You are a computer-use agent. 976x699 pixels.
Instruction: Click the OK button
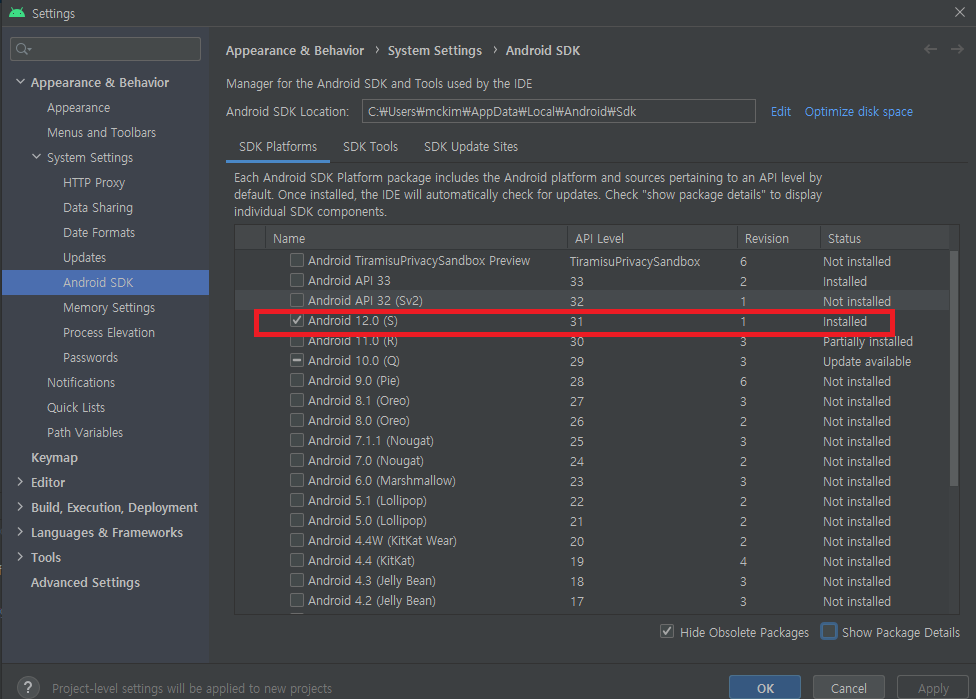[765, 688]
